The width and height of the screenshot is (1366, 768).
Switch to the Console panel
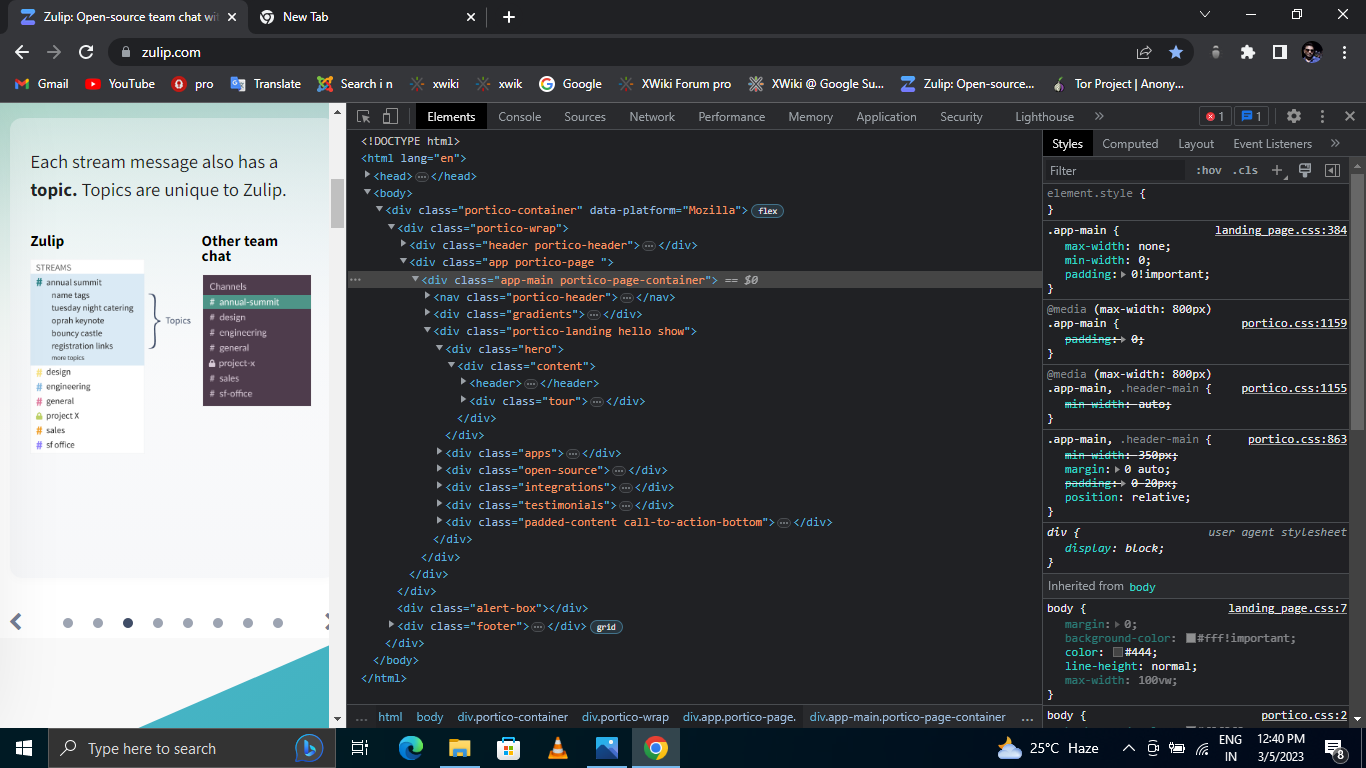[x=519, y=116]
